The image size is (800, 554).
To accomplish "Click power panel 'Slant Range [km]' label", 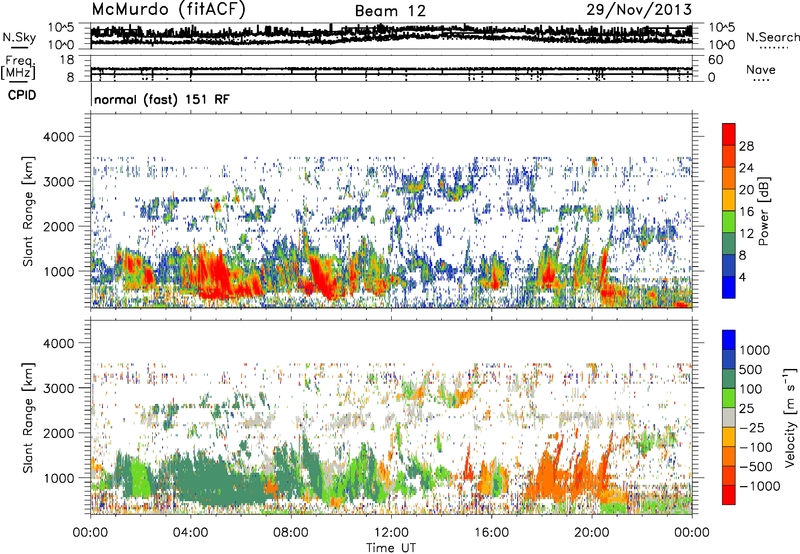I will 28,211.
